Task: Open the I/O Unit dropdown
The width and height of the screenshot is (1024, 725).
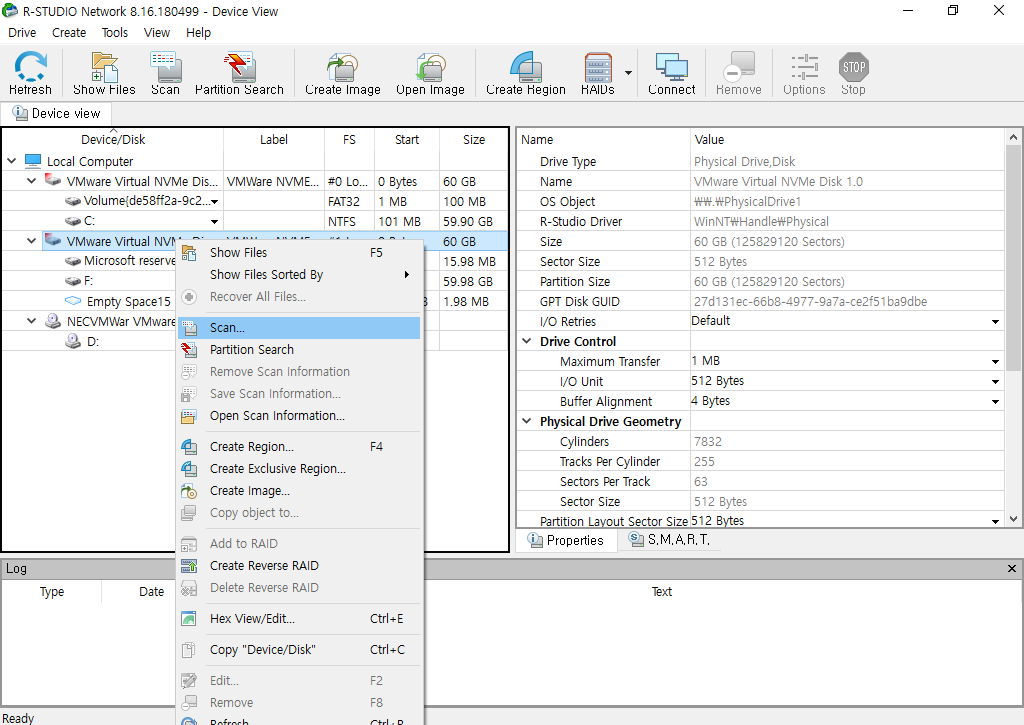Action: pos(995,381)
